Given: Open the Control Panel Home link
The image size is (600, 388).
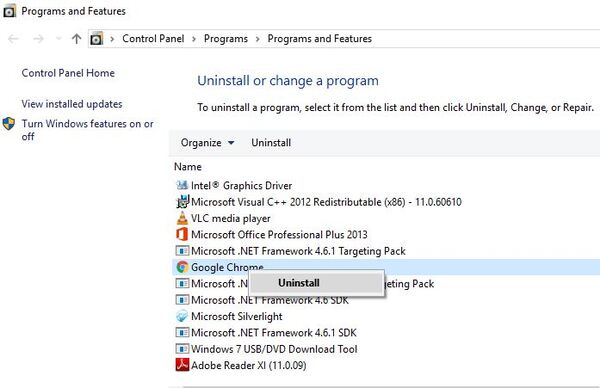Looking at the screenshot, I should click(x=68, y=73).
